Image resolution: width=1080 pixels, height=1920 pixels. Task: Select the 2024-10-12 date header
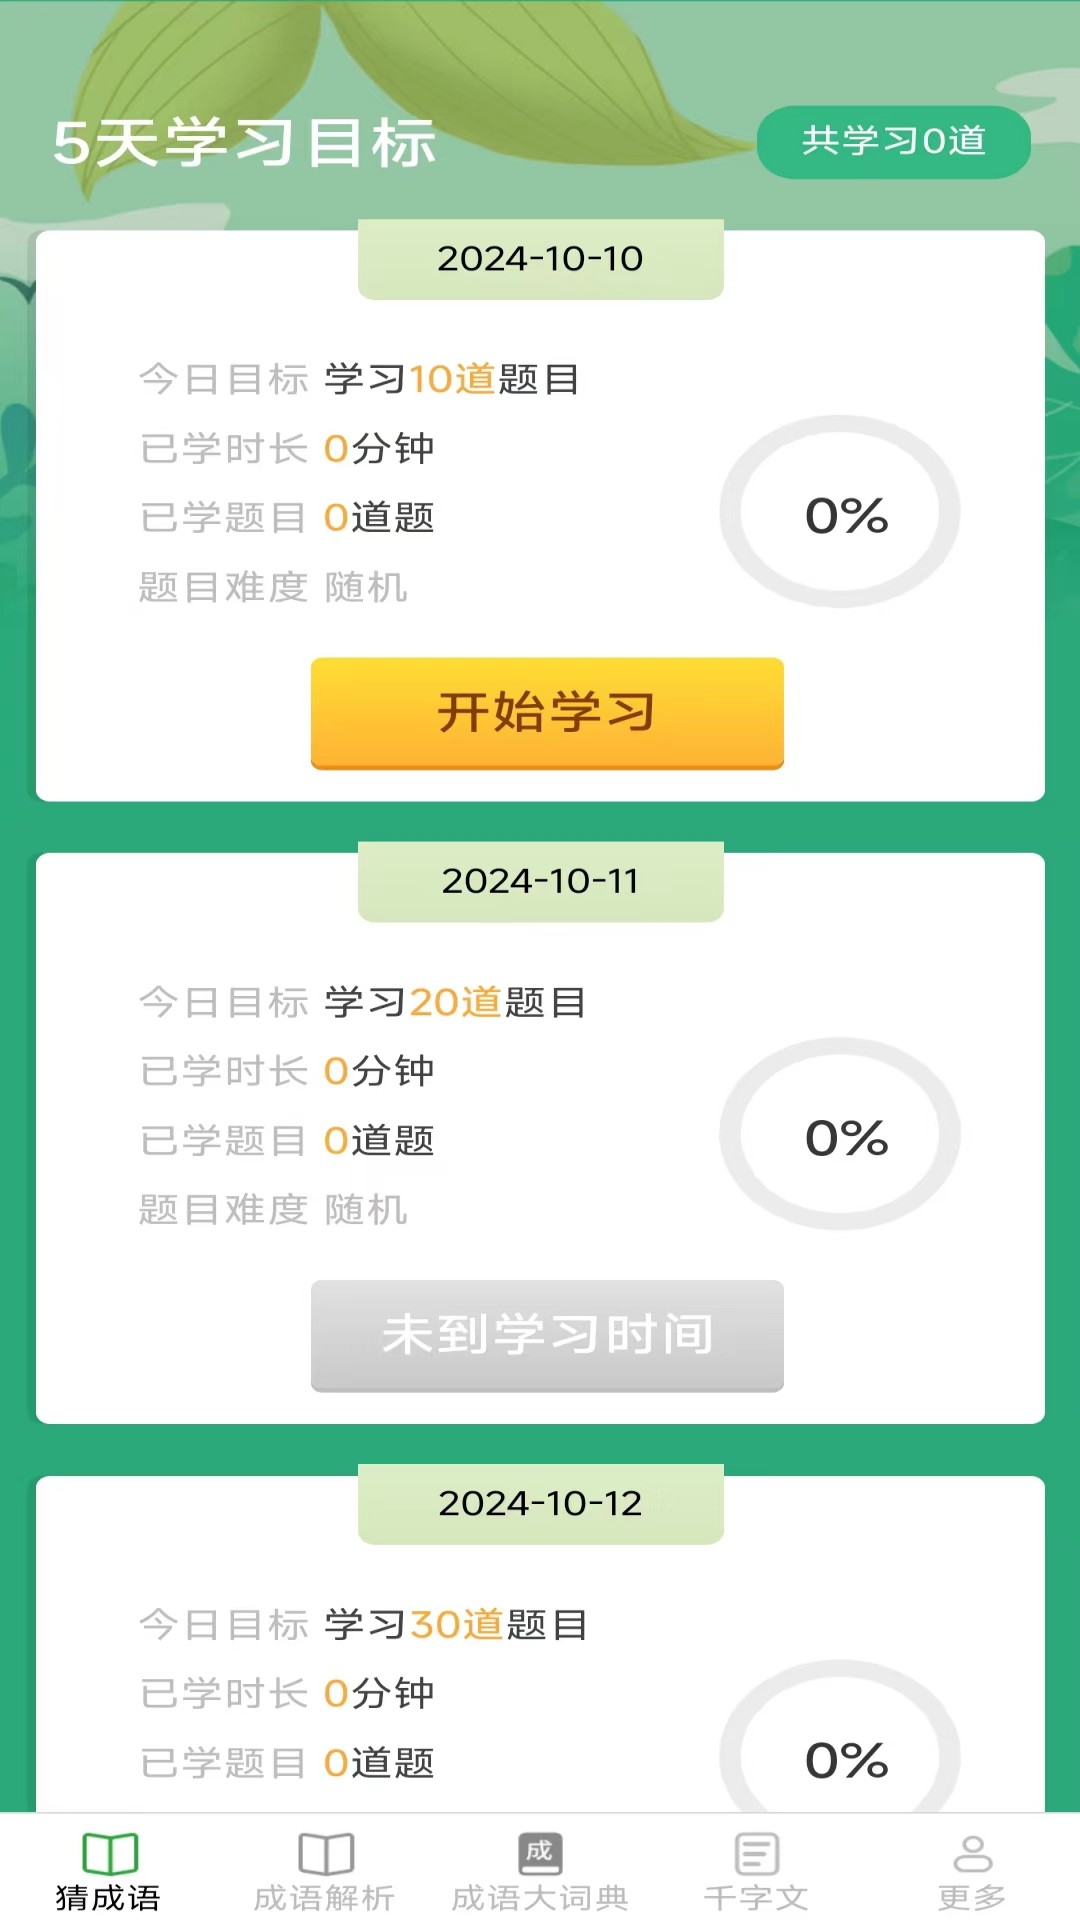click(x=540, y=1503)
